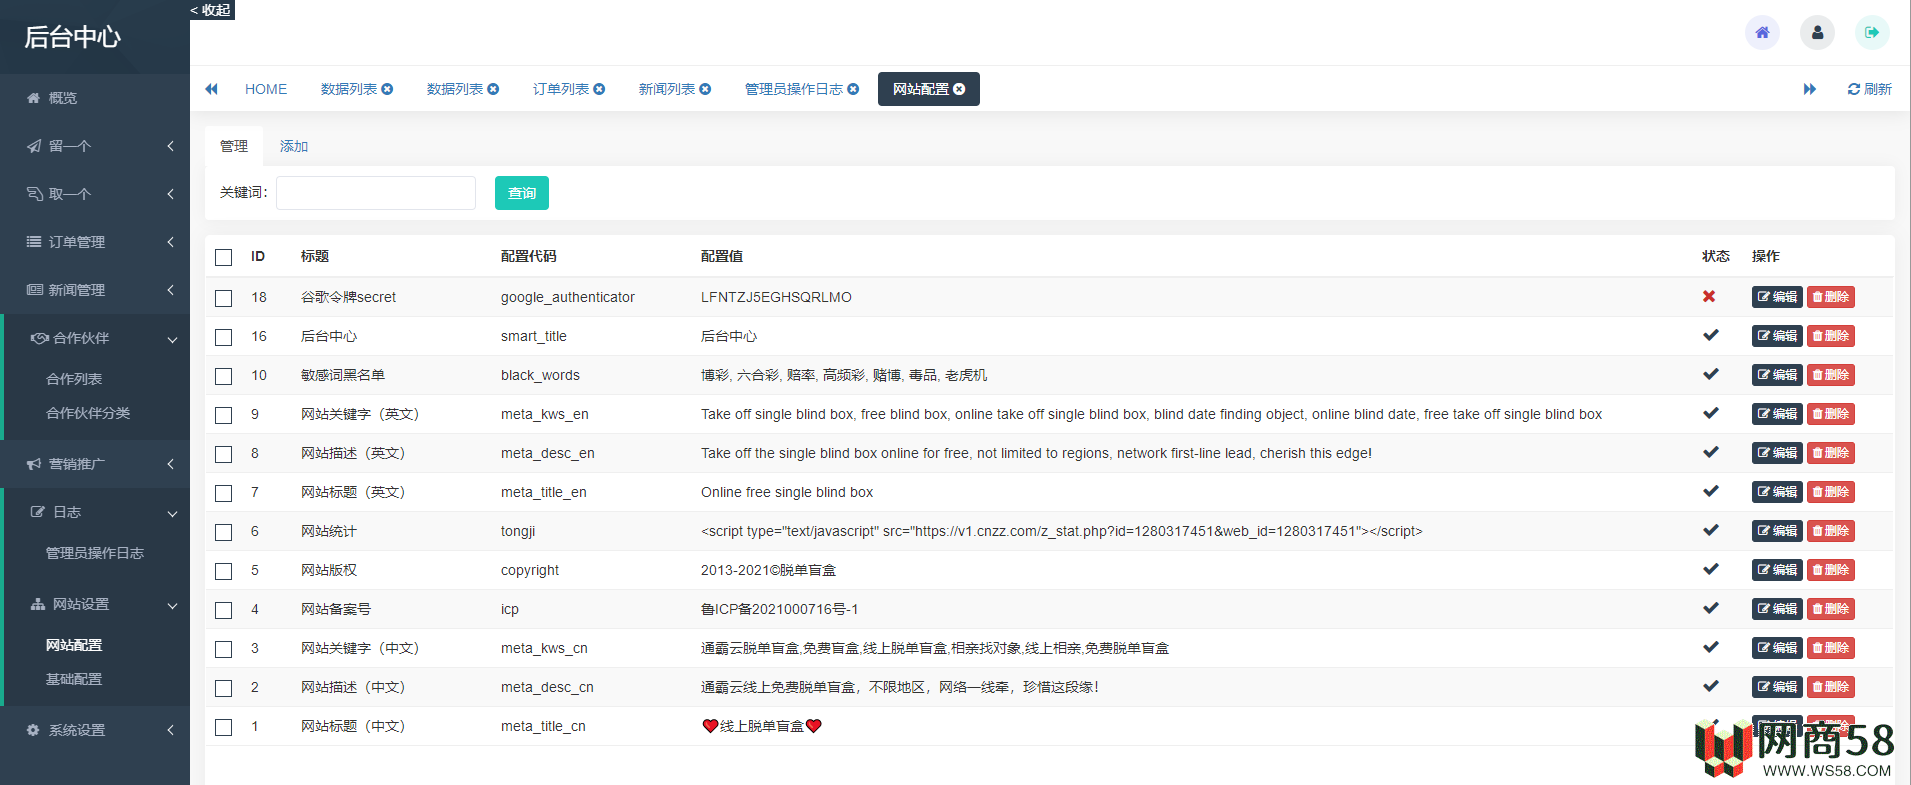Open the 新闻列表 page tab

(x=666, y=89)
